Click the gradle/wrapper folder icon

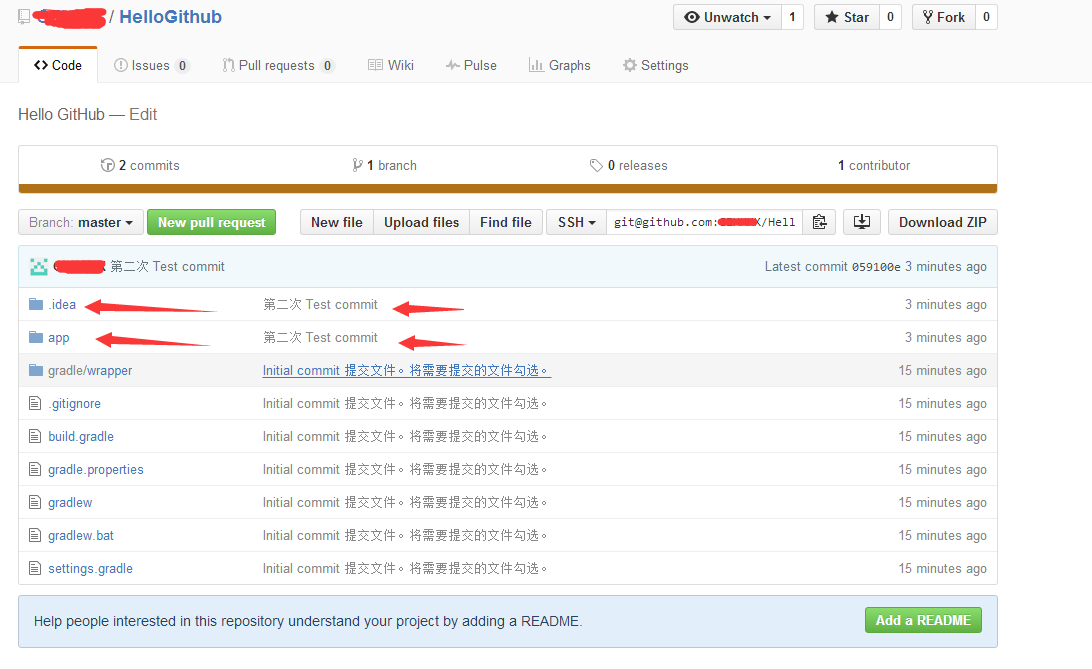pos(36,370)
